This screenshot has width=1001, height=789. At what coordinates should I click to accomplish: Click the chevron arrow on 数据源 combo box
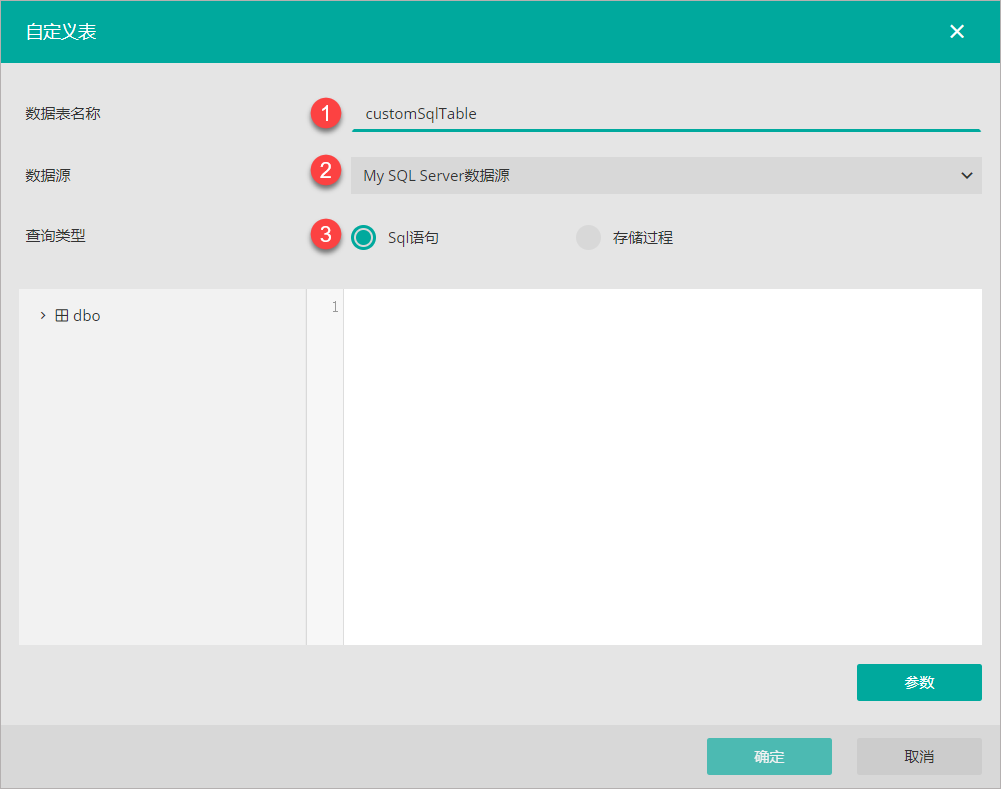point(966,175)
